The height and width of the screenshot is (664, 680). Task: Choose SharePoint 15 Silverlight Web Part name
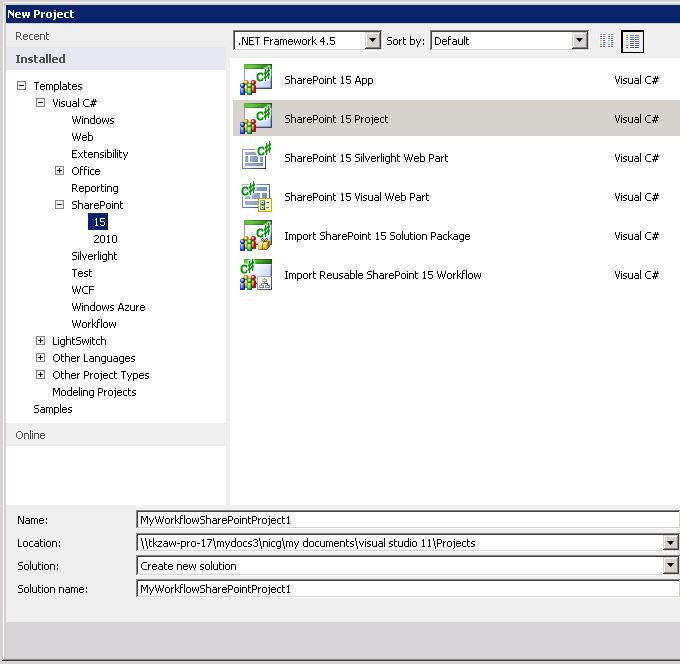click(x=366, y=158)
